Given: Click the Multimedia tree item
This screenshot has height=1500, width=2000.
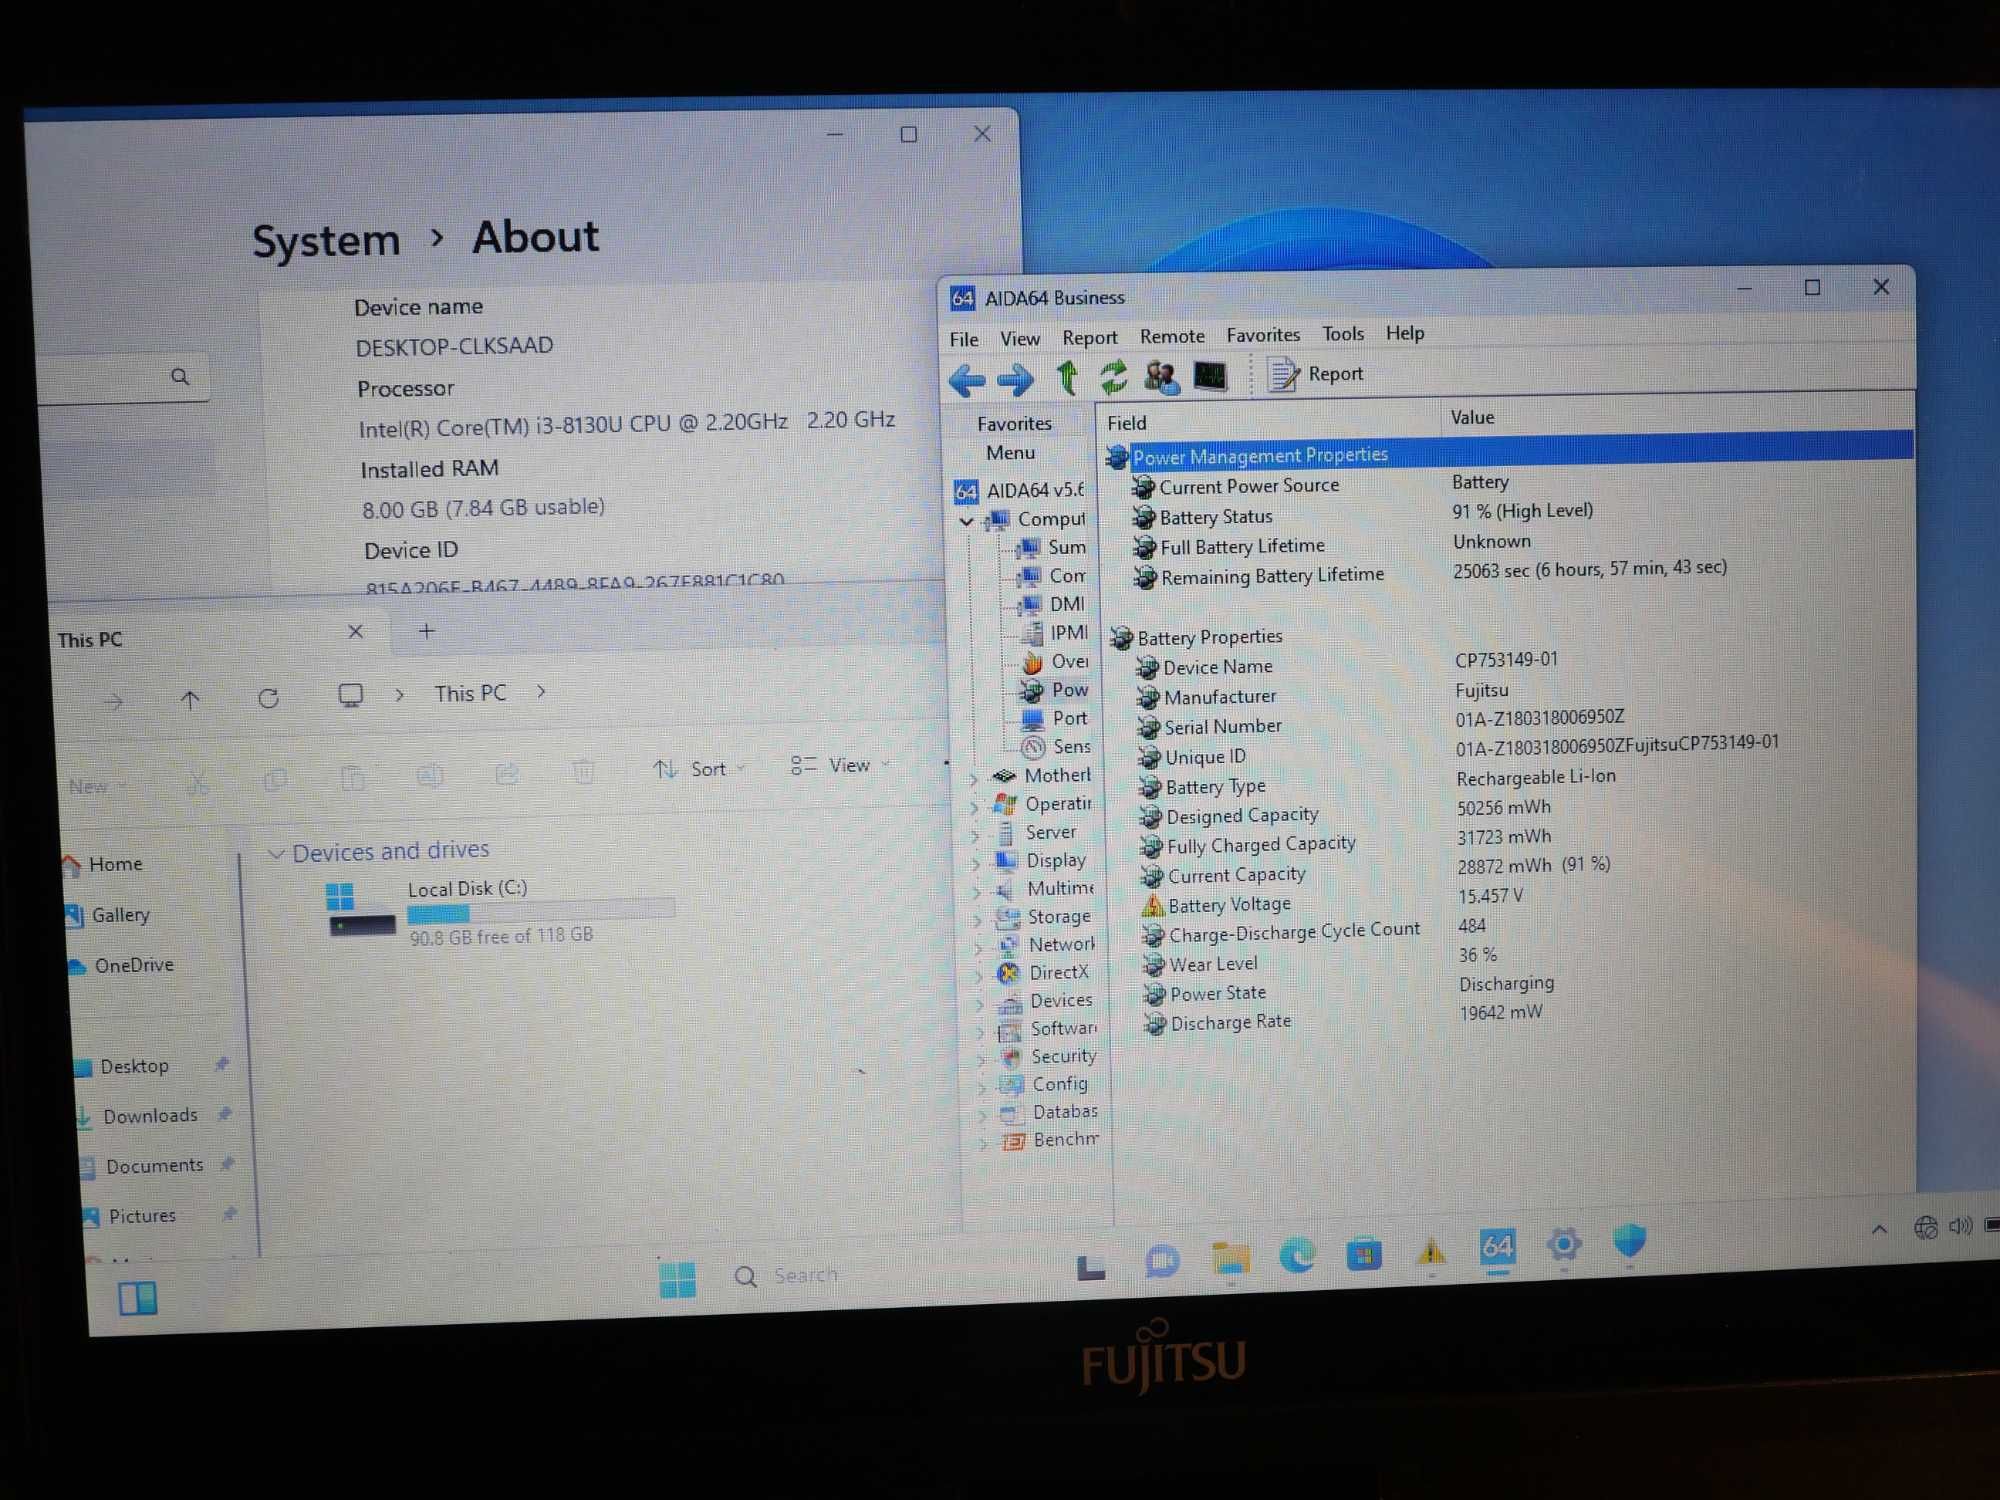Looking at the screenshot, I should tap(1045, 888).
